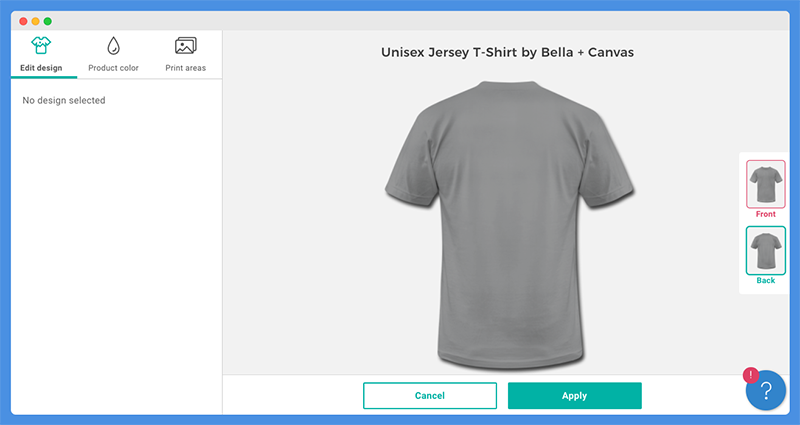This screenshot has height=425, width=800.
Task: Close the window with the red button
Action: (23, 21)
